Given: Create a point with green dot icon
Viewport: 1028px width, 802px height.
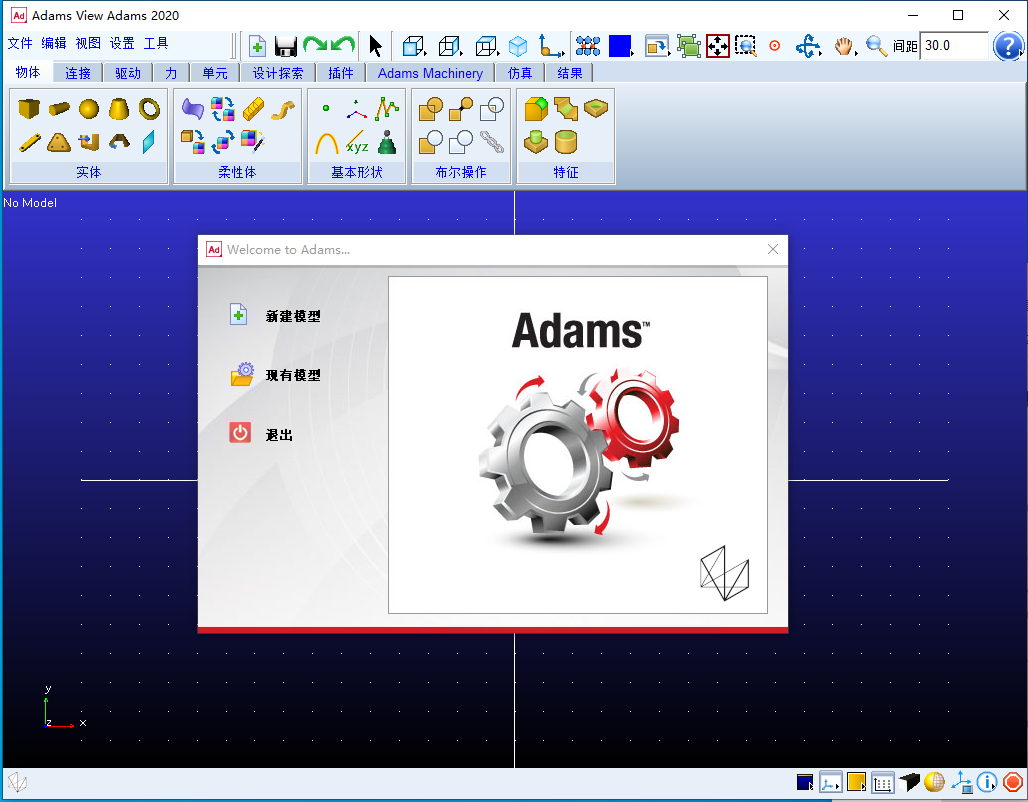Looking at the screenshot, I should click(326, 108).
